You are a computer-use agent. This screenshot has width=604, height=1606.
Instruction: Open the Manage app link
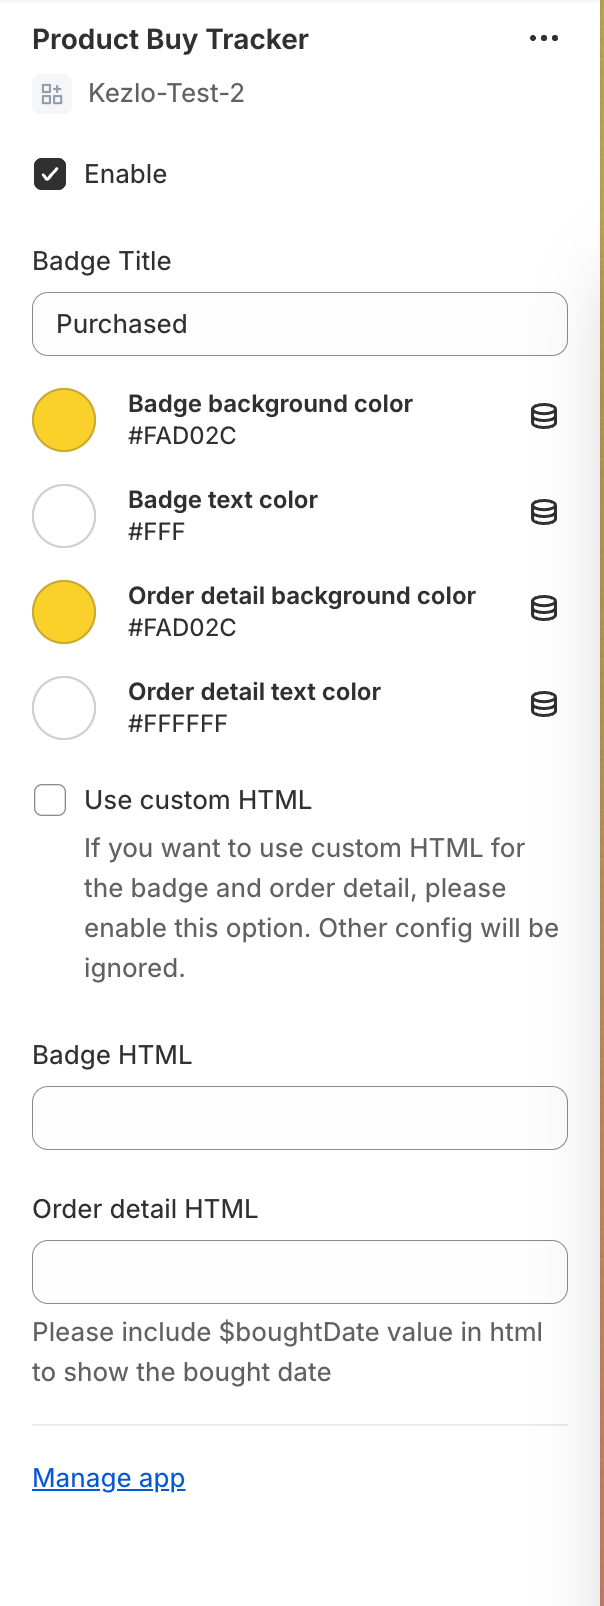coord(108,1478)
